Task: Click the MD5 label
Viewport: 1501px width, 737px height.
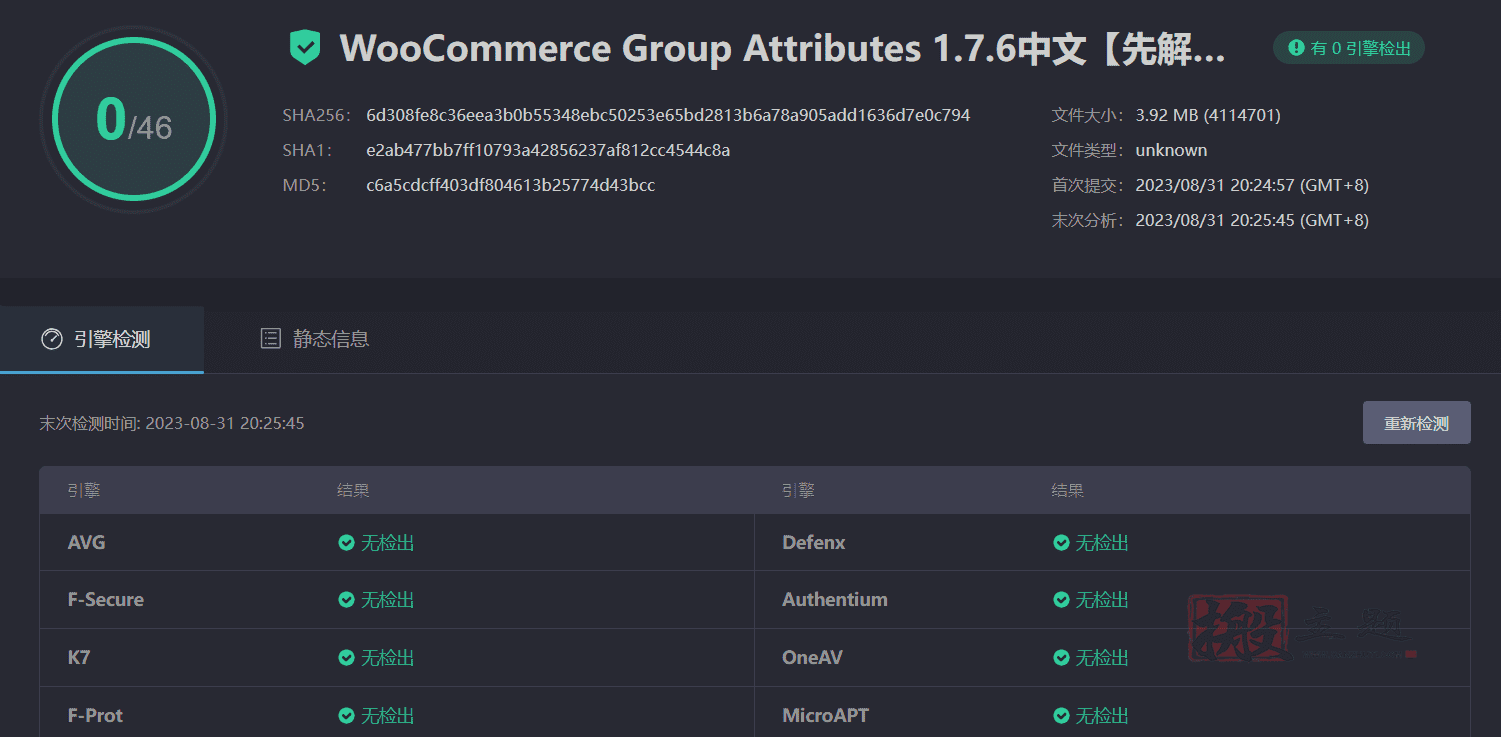Action: [305, 185]
